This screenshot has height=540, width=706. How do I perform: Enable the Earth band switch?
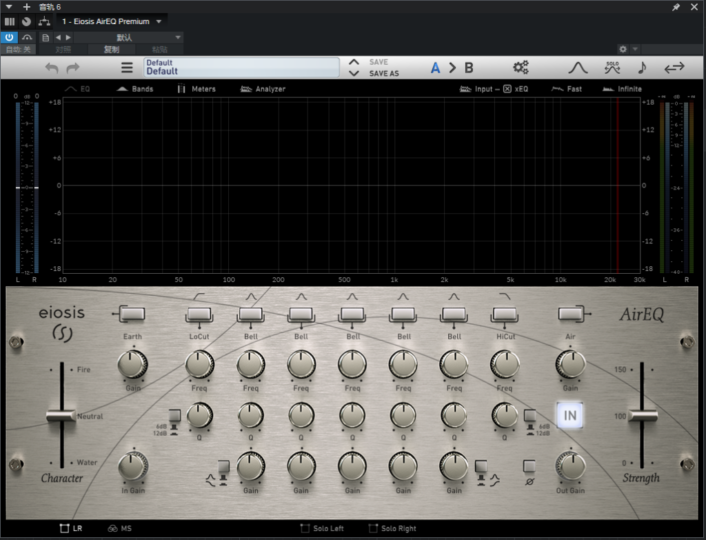132,314
